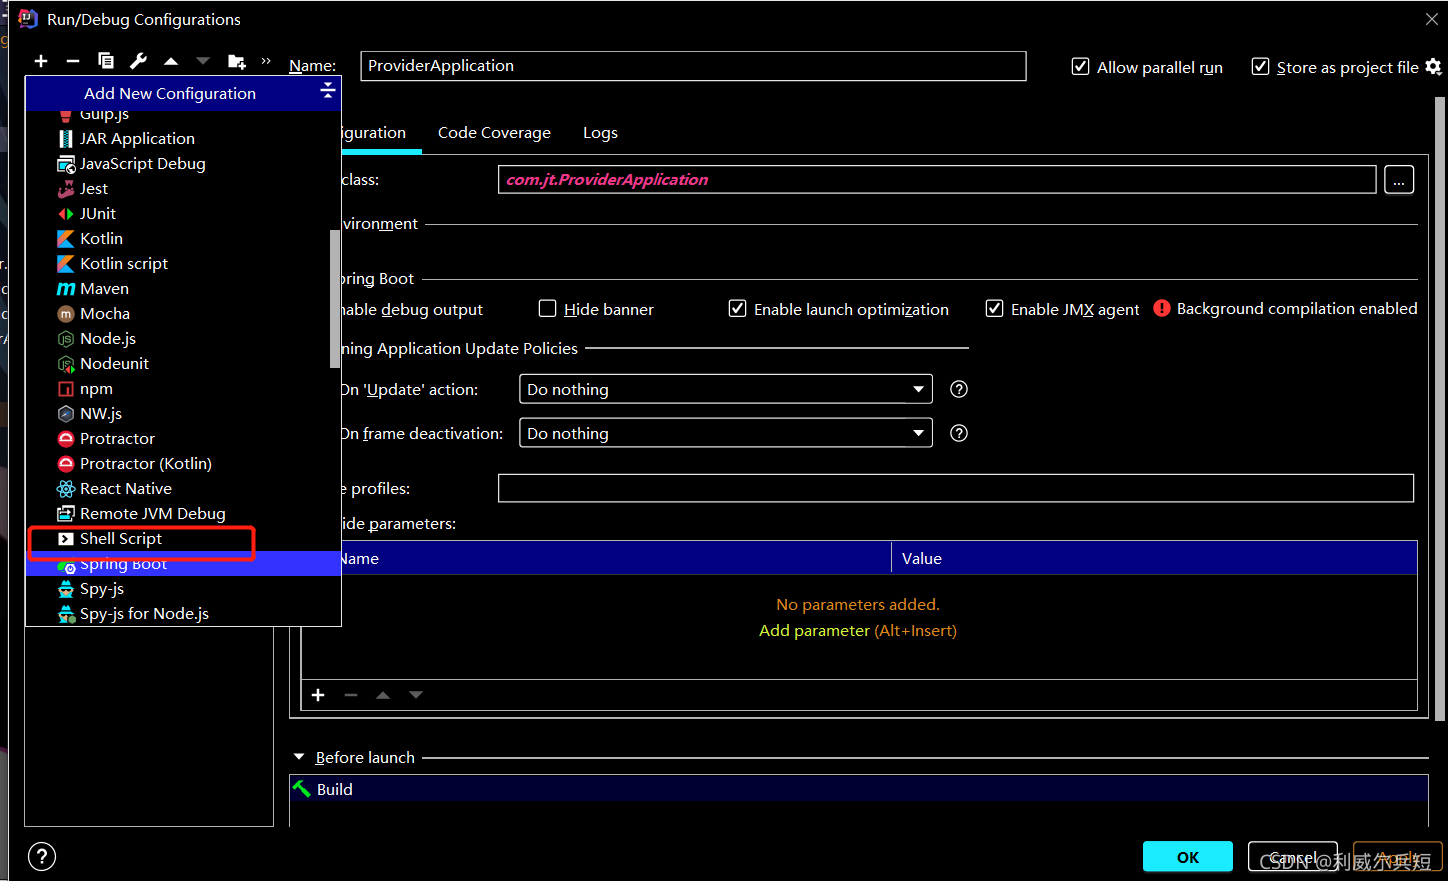Click the add configuration plus icon

pos(41,61)
